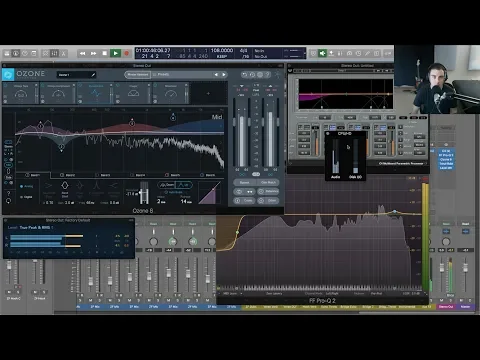Click the Dither button in Ozone

(268, 200)
